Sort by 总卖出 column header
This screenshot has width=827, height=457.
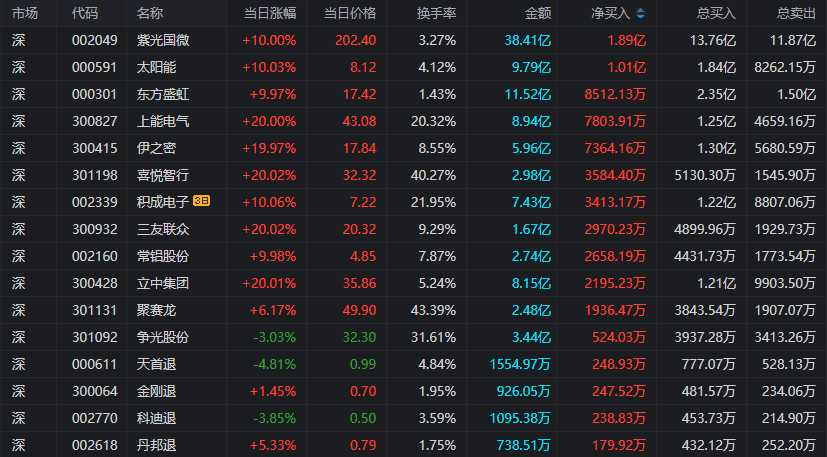click(796, 13)
